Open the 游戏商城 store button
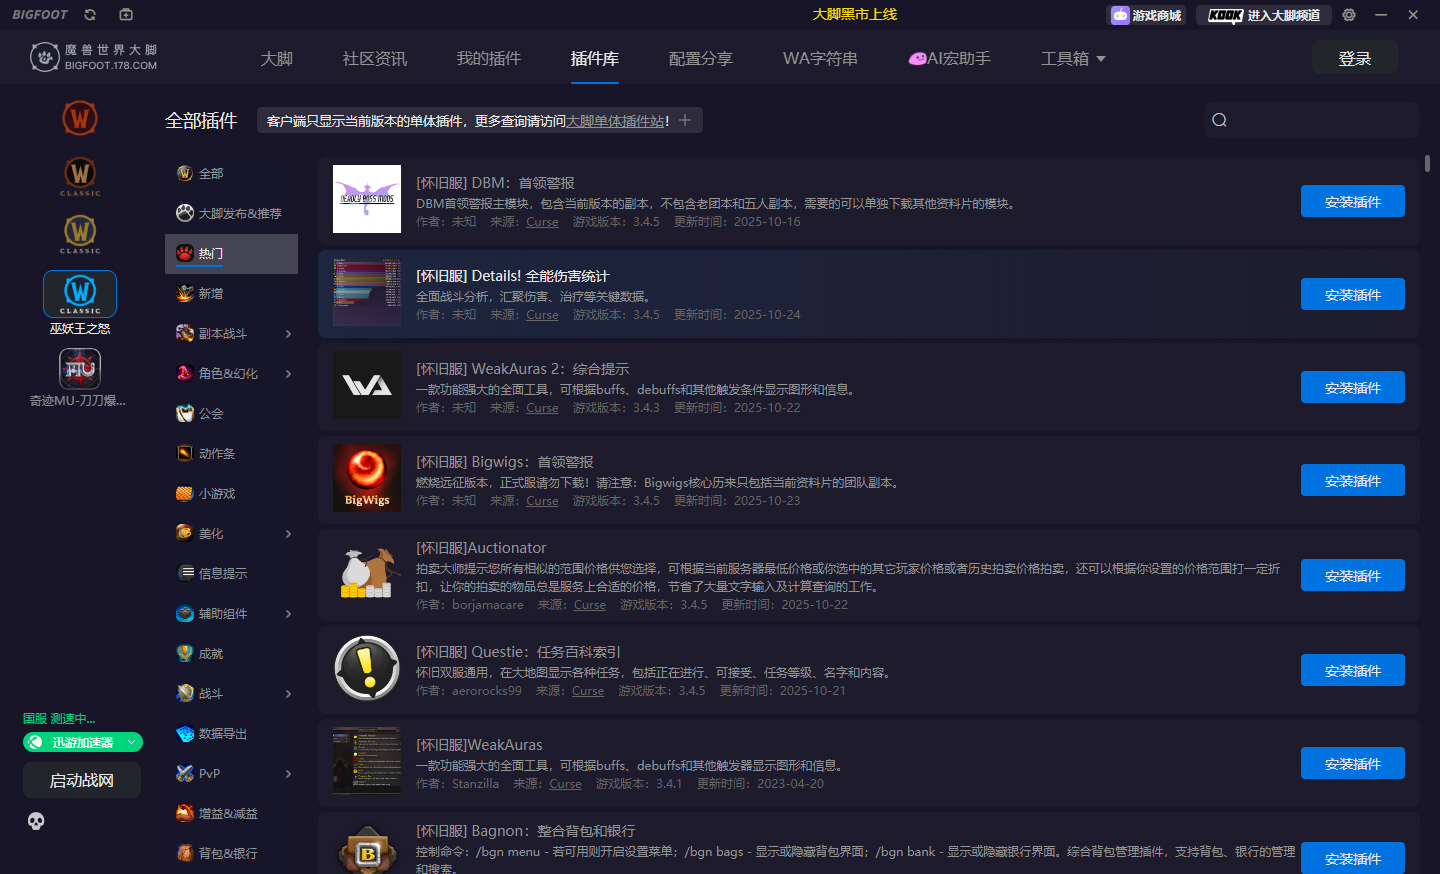 click(1147, 15)
